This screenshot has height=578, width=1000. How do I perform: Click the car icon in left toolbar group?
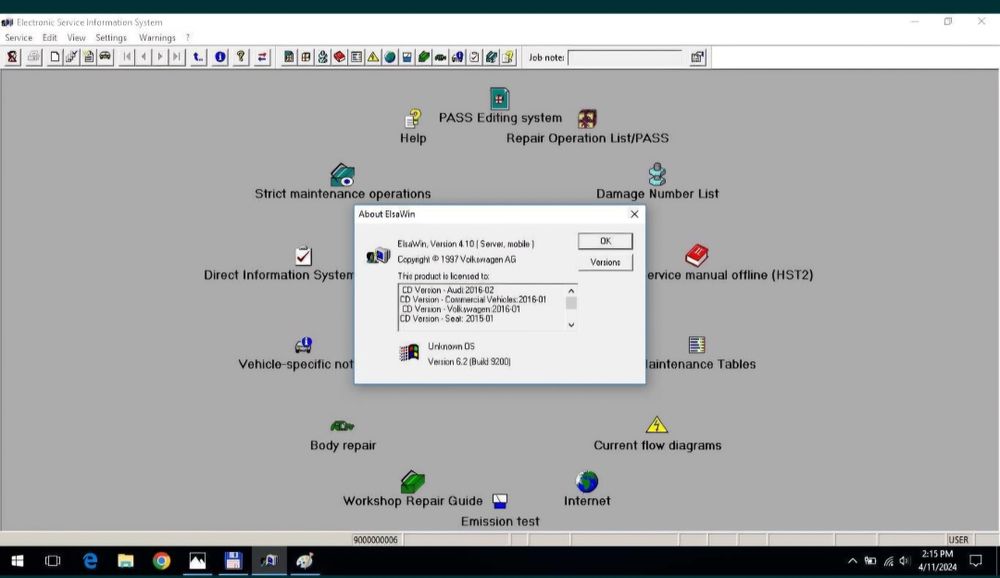(105, 57)
